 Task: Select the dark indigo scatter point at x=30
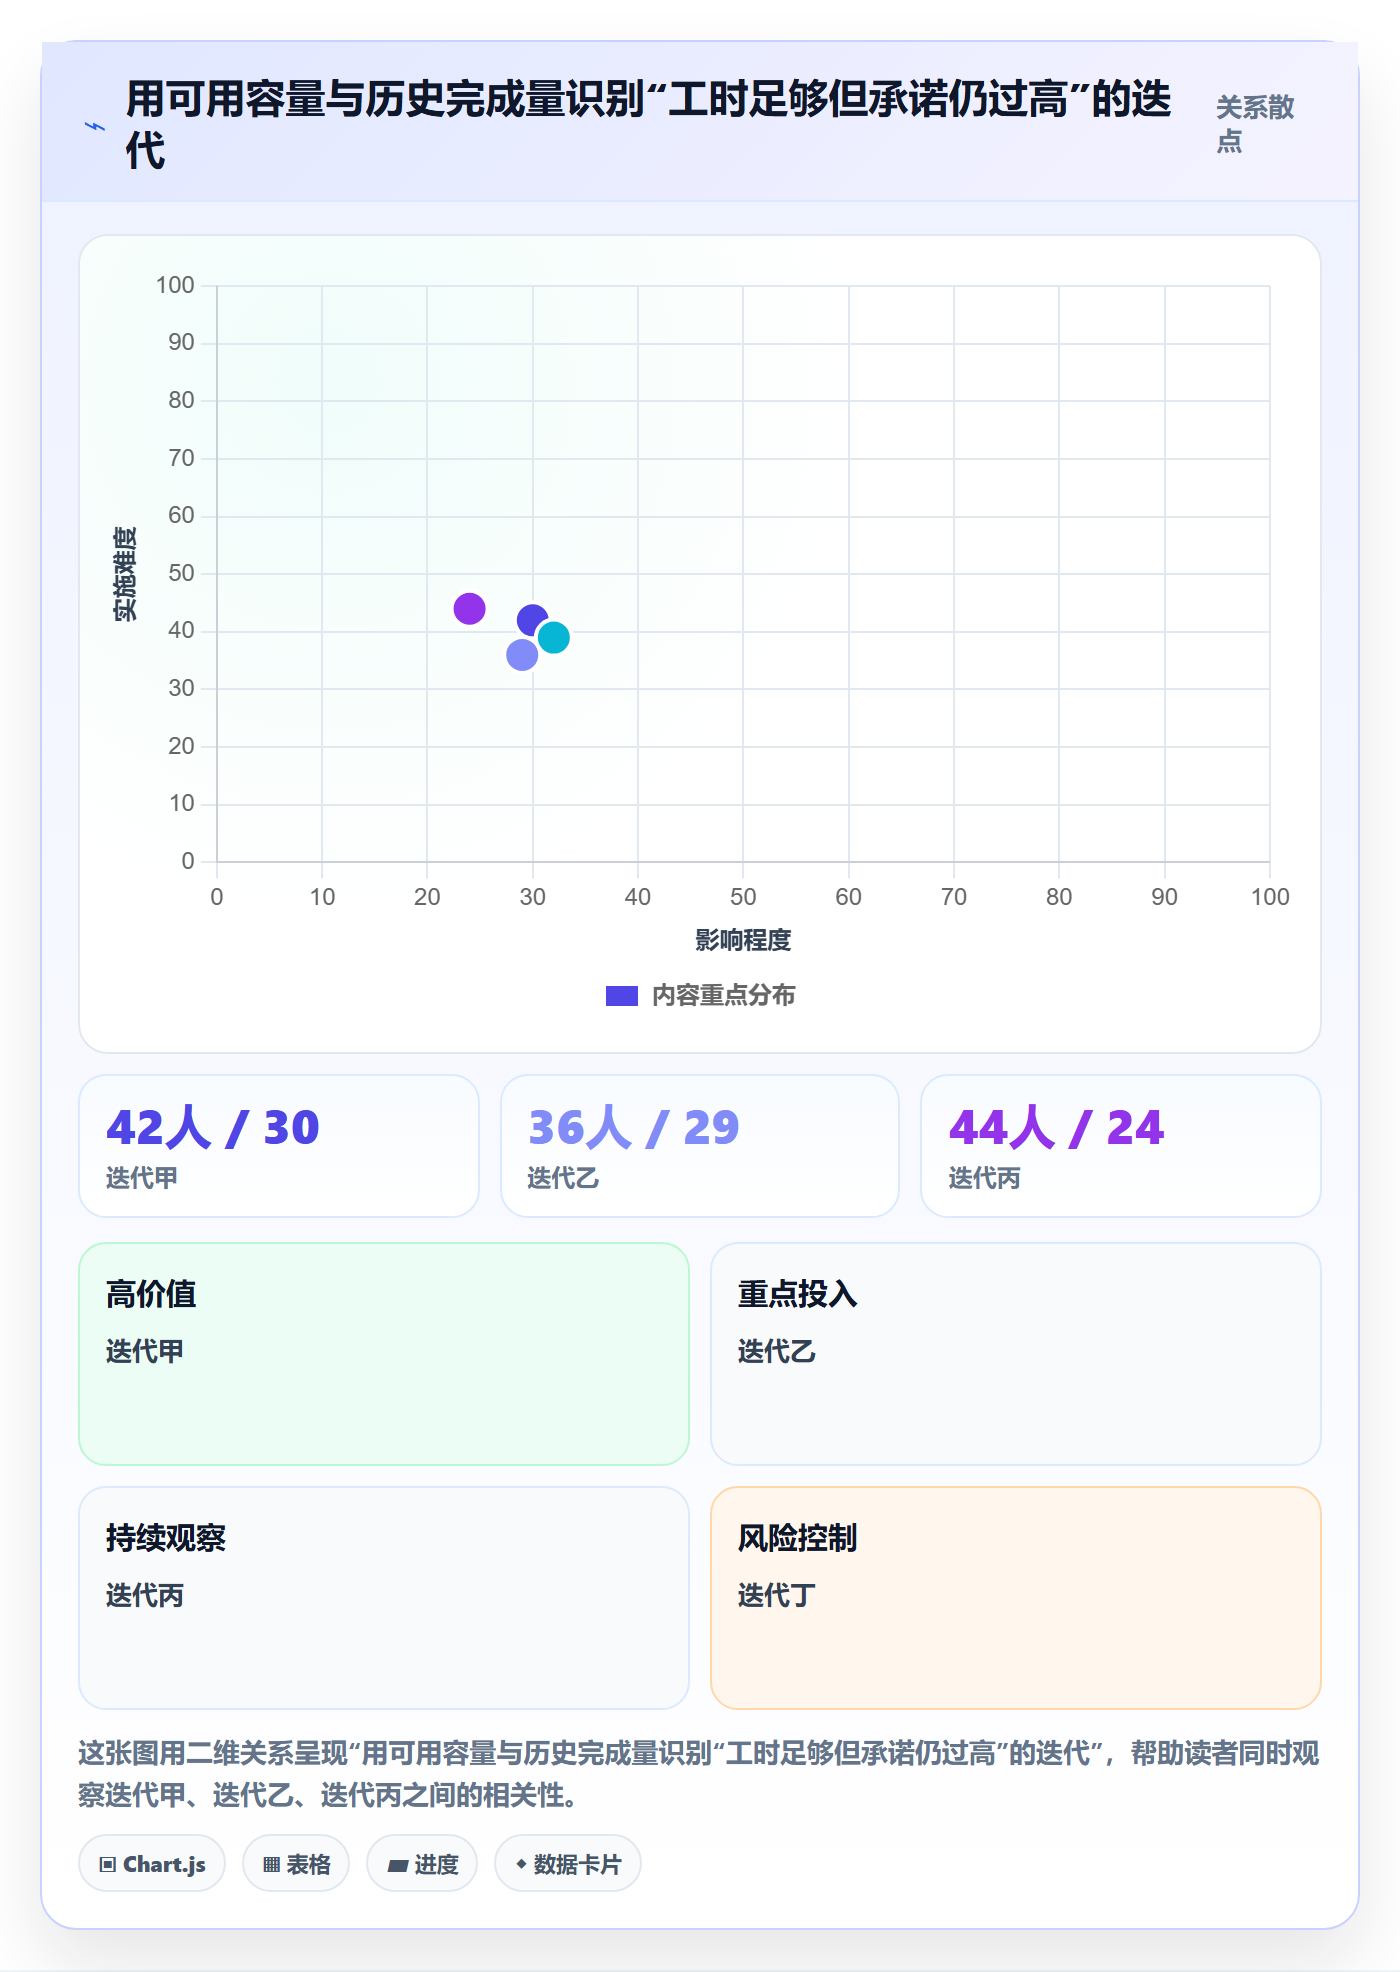pos(532,620)
